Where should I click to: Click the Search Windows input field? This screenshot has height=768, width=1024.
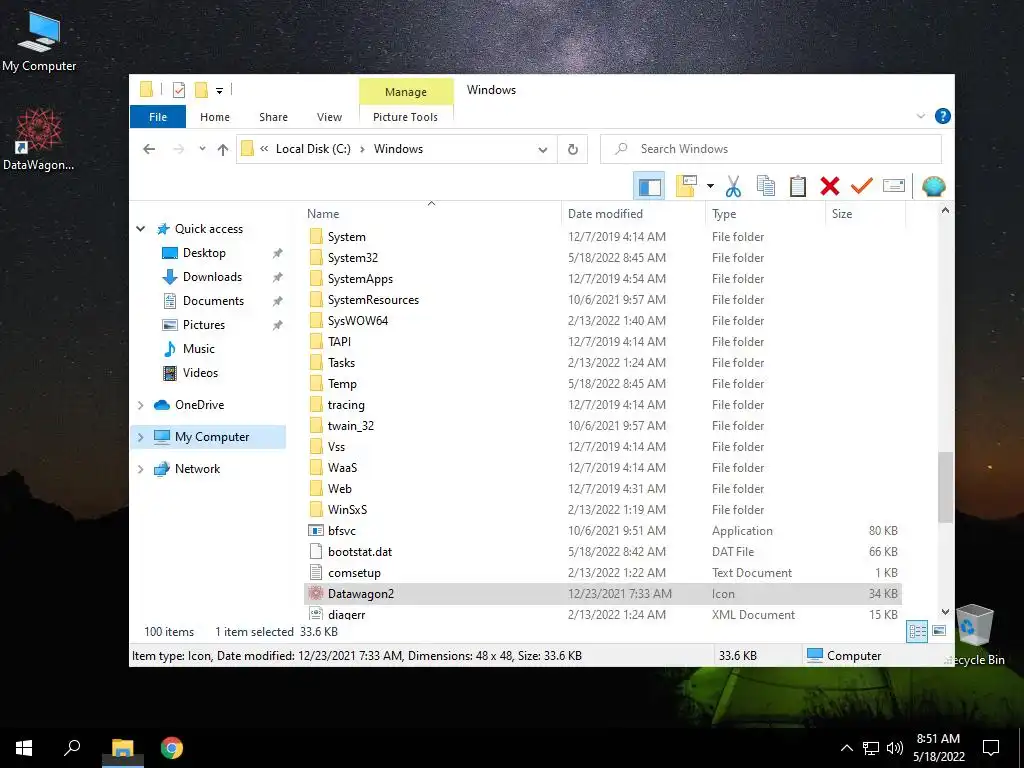pos(771,149)
